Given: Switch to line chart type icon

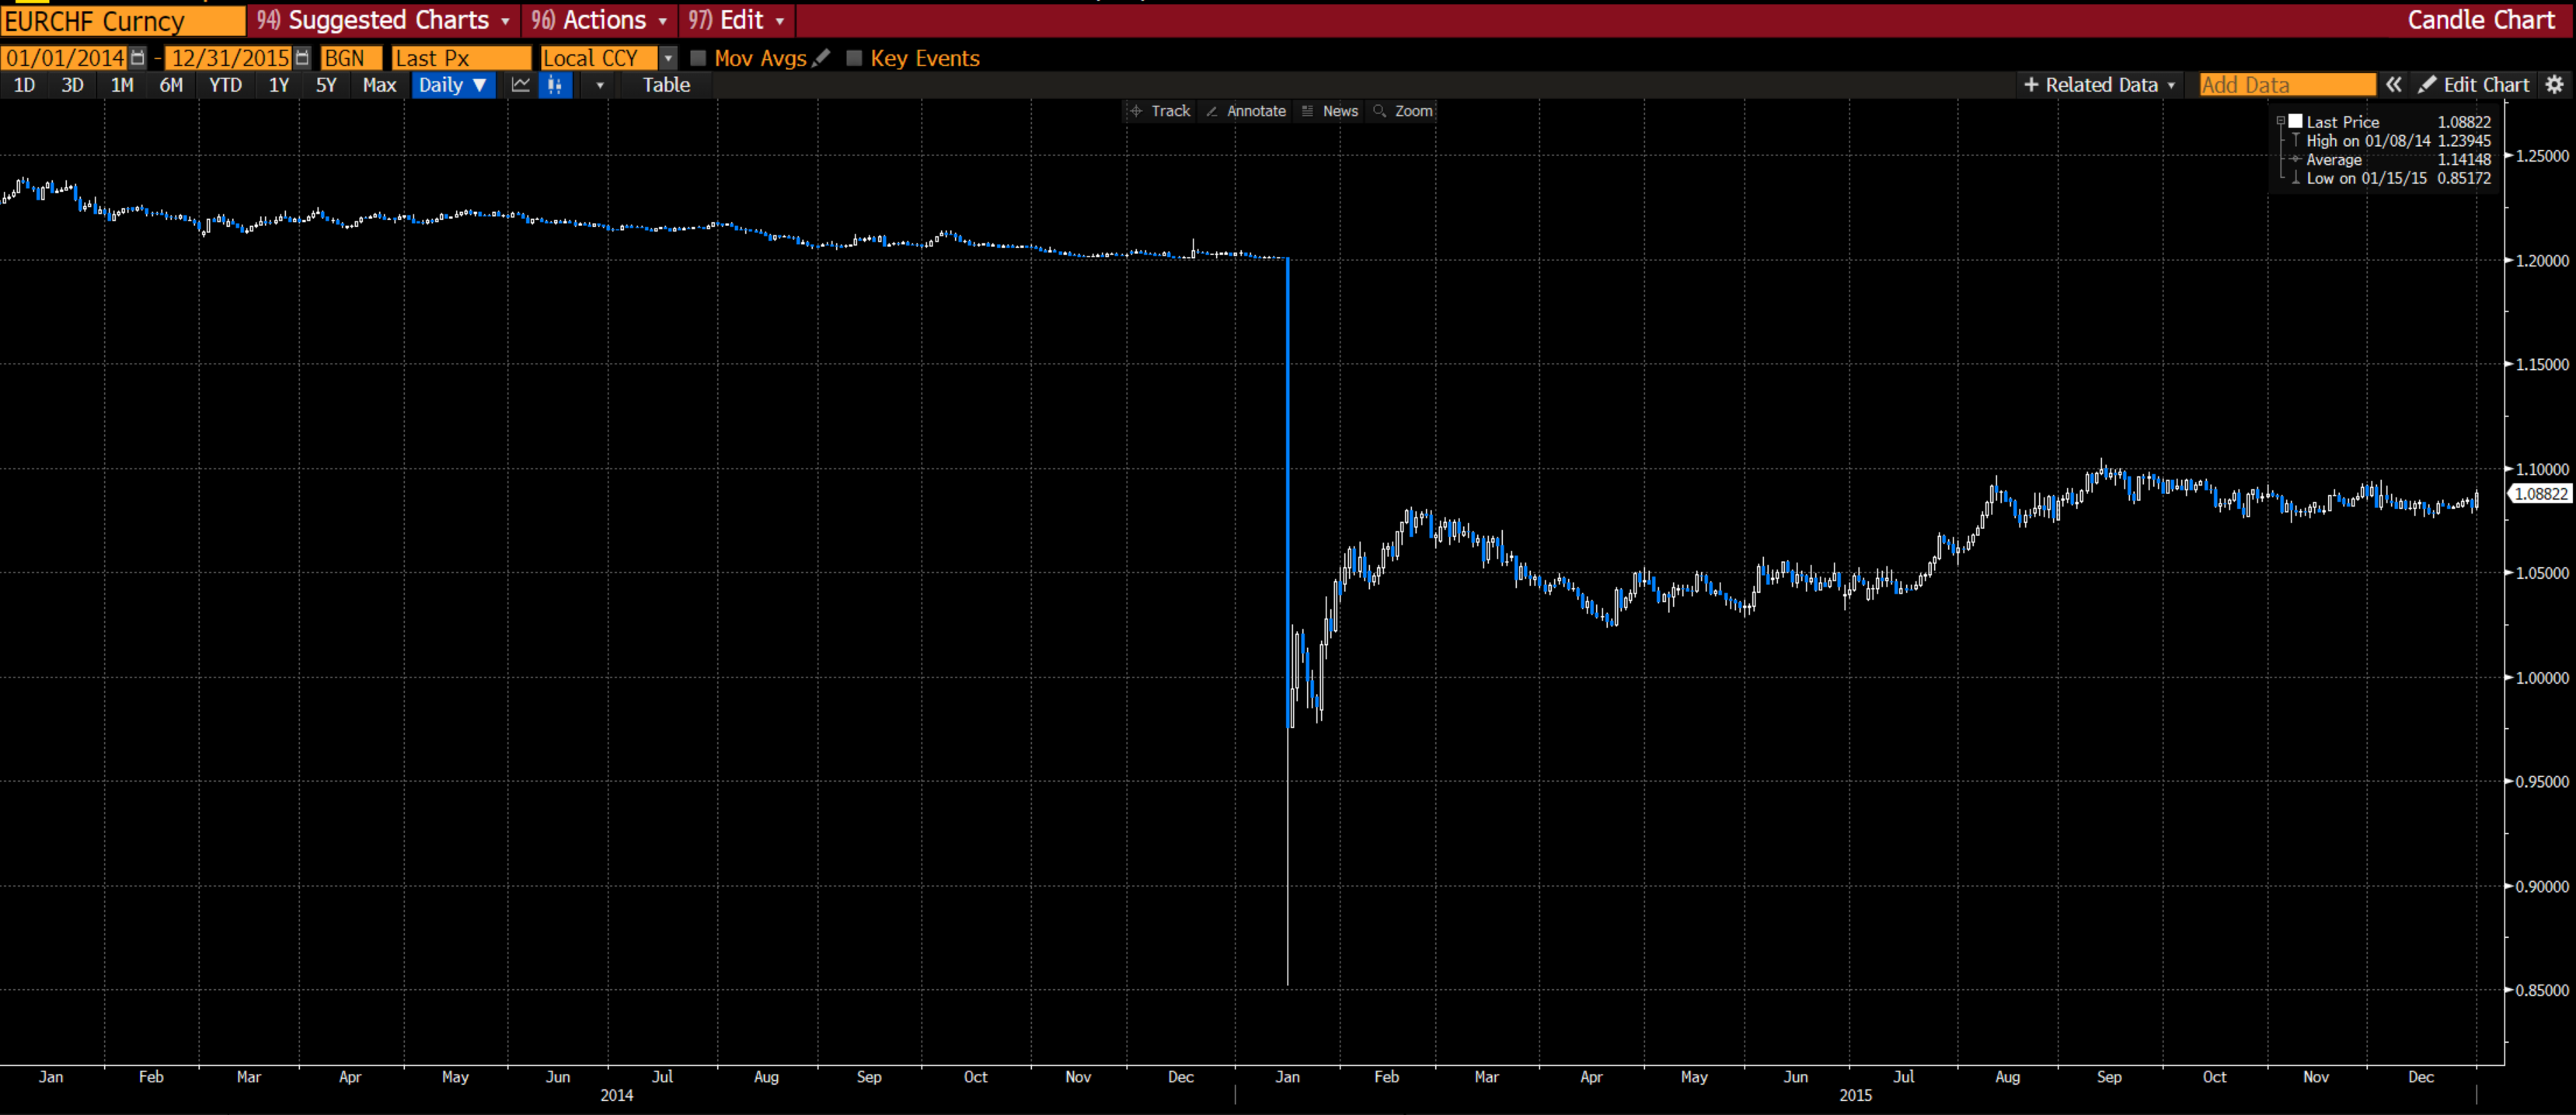Looking at the screenshot, I should click(520, 85).
